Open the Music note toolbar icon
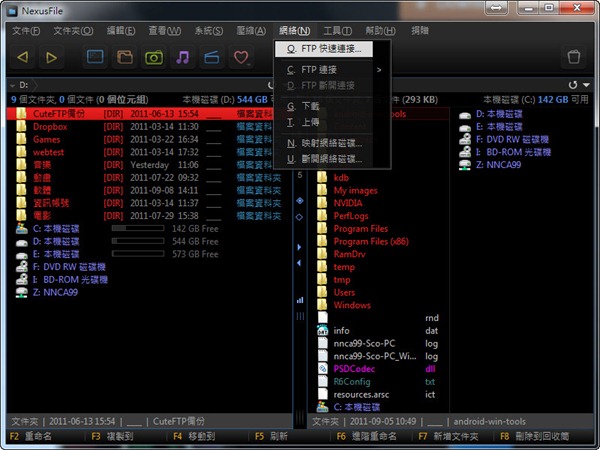Screen dimensions: 600x450 pos(183,57)
